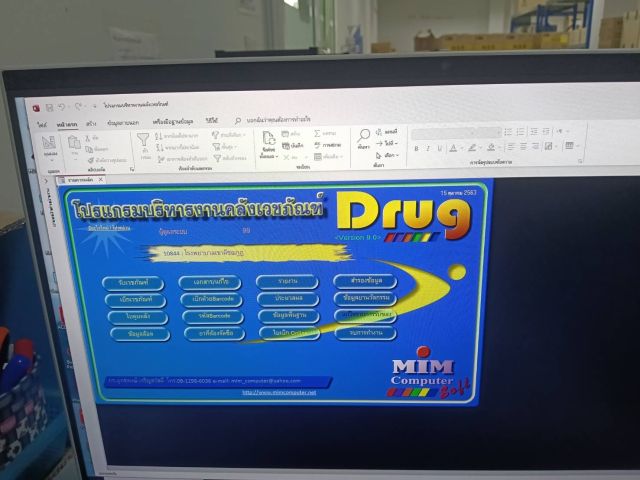This screenshot has width=640, height=480.
Task: Click the เบิกด้วยBarcode button
Action: click(211, 299)
